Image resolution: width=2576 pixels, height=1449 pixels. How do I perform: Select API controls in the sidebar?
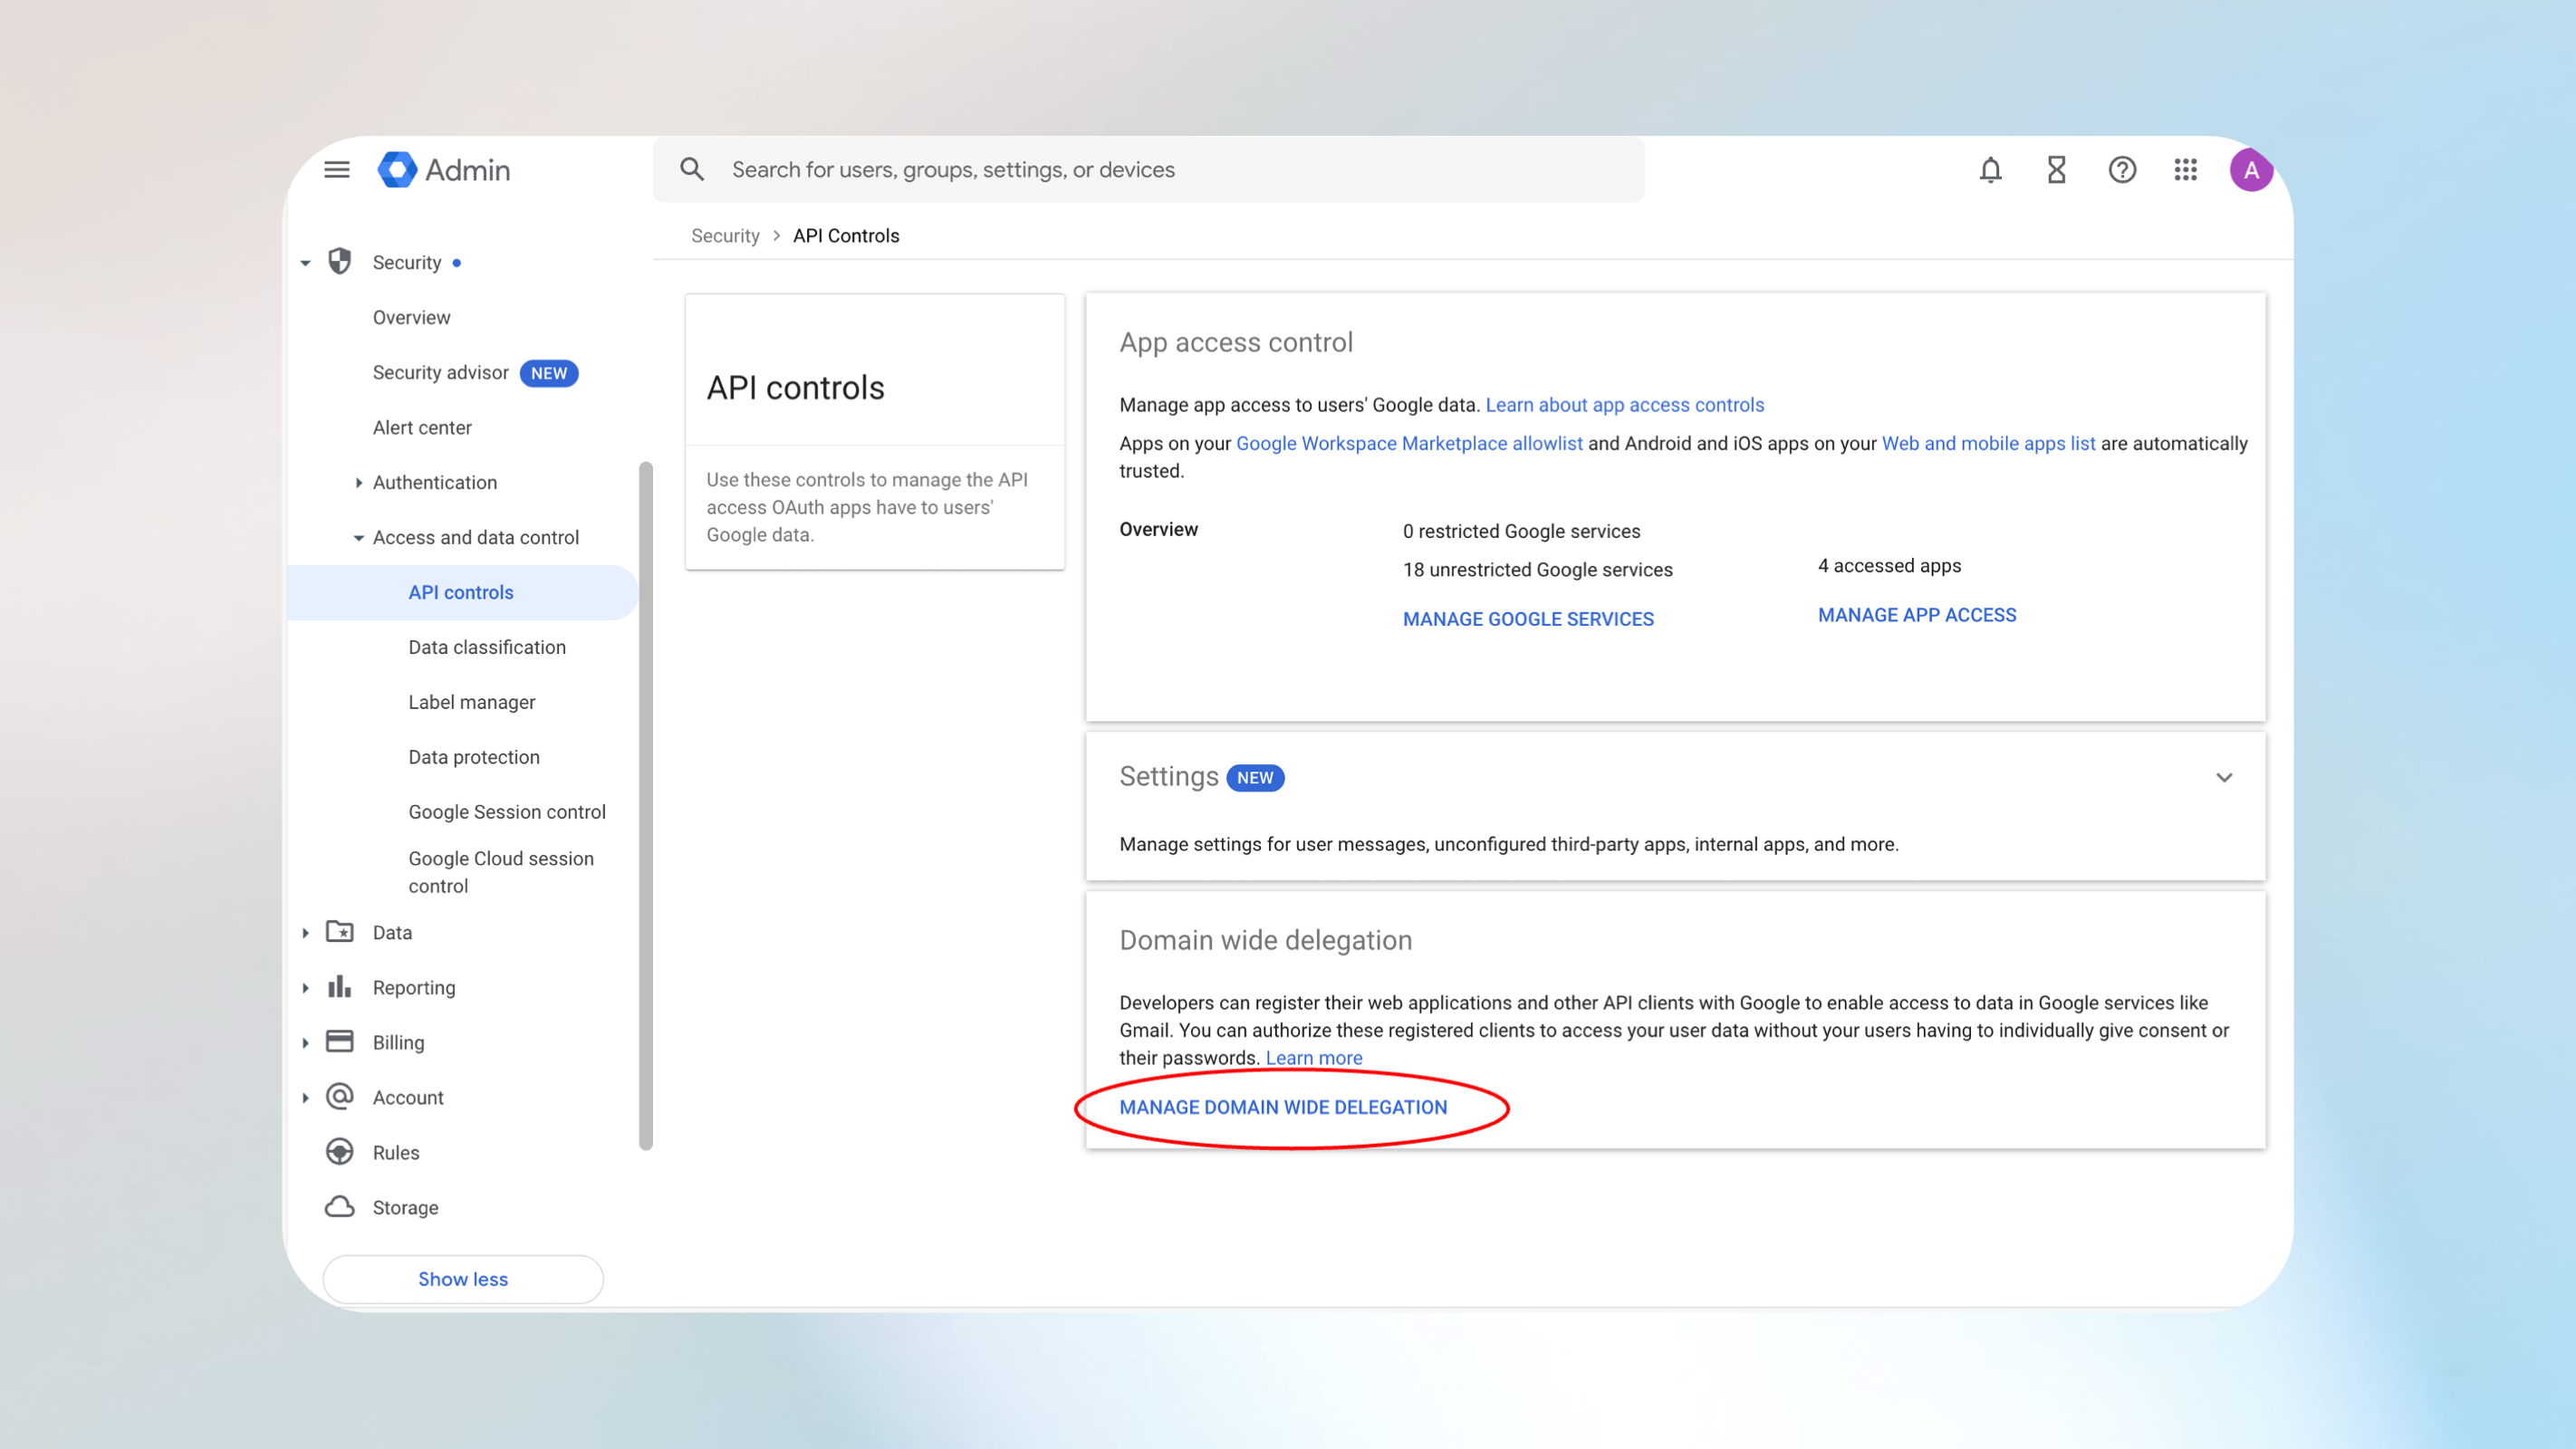(460, 592)
